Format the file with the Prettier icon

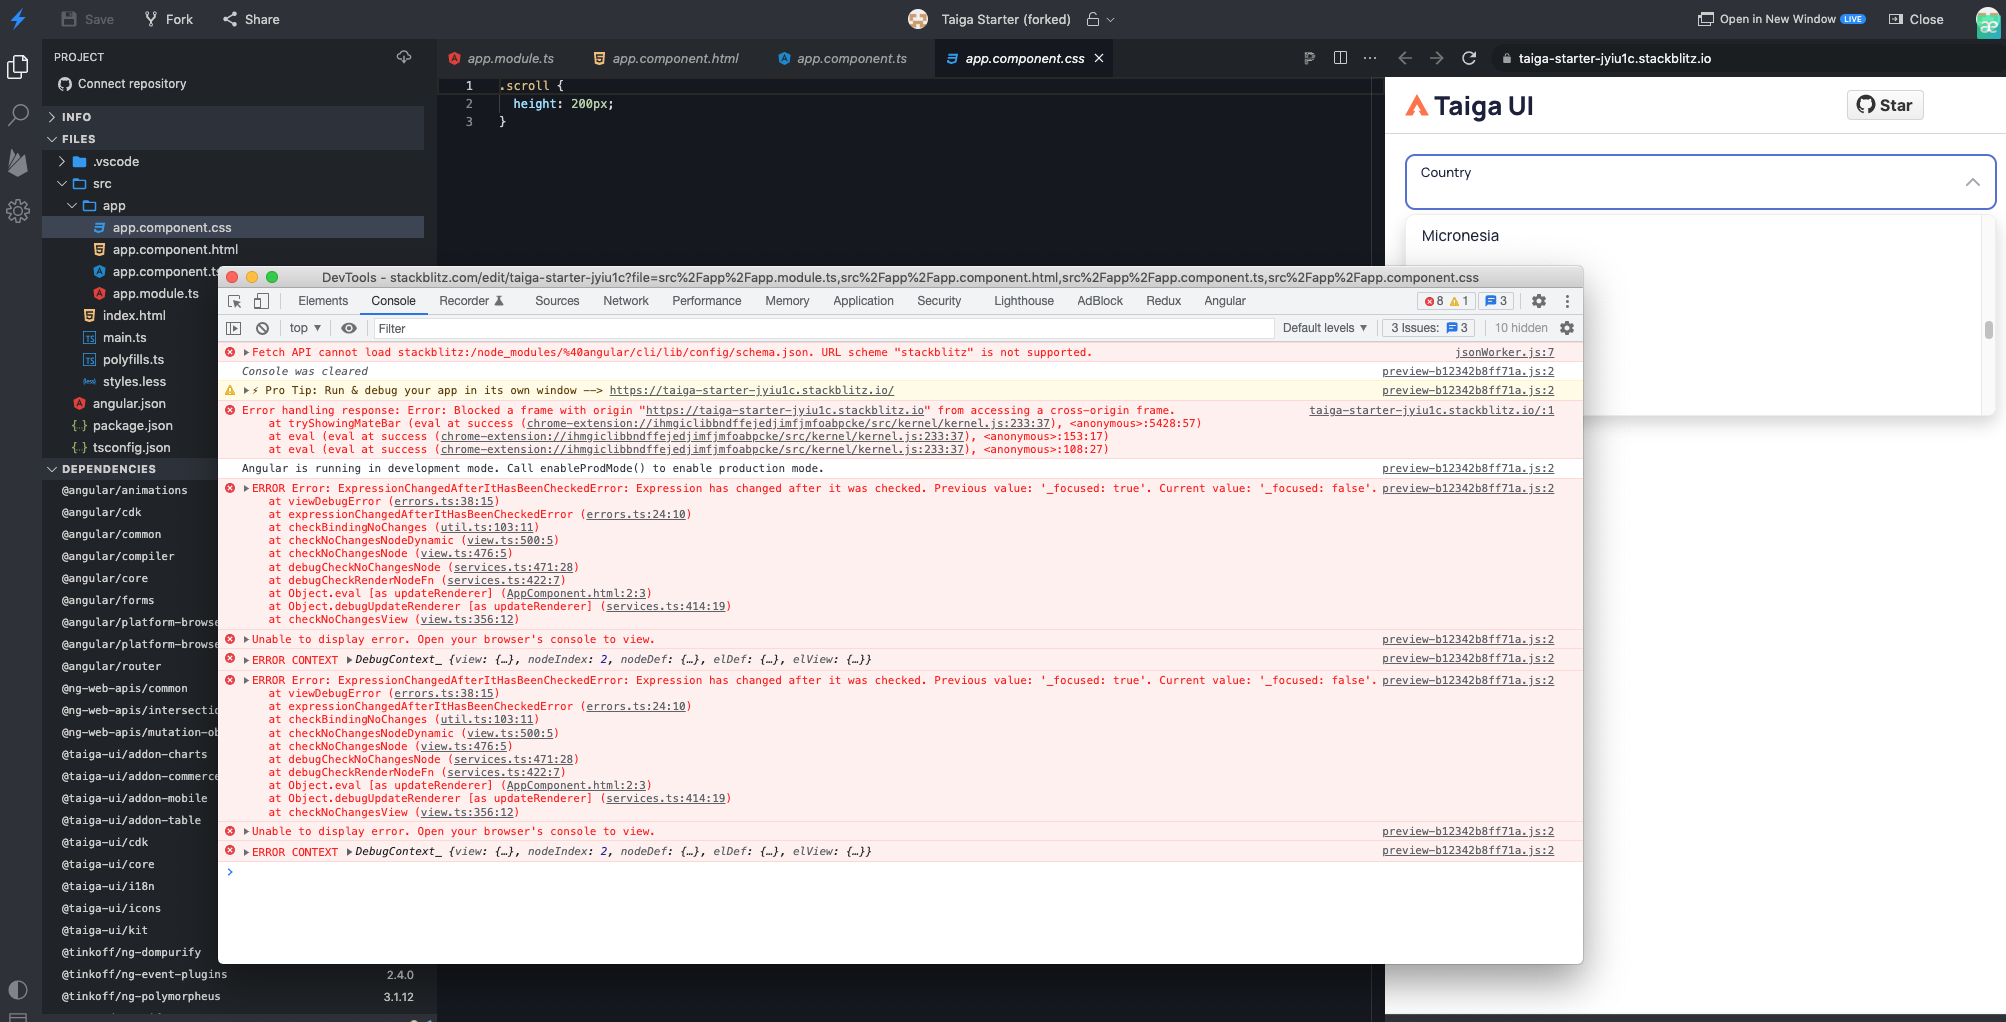[x=1309, y=58]
